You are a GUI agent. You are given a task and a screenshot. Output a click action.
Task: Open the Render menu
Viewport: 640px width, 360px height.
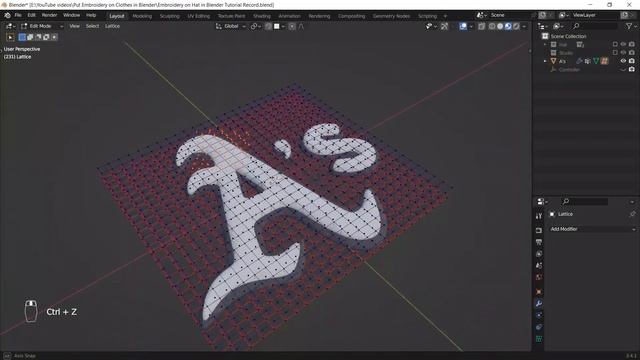pos(49,15)
